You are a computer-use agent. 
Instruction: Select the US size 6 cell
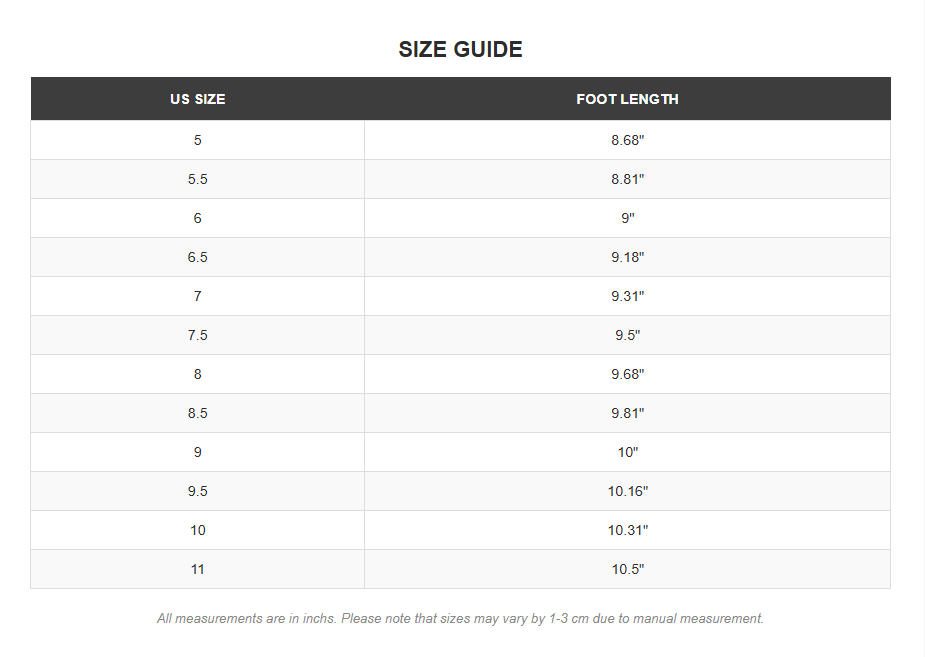click(x=197, y=218)
